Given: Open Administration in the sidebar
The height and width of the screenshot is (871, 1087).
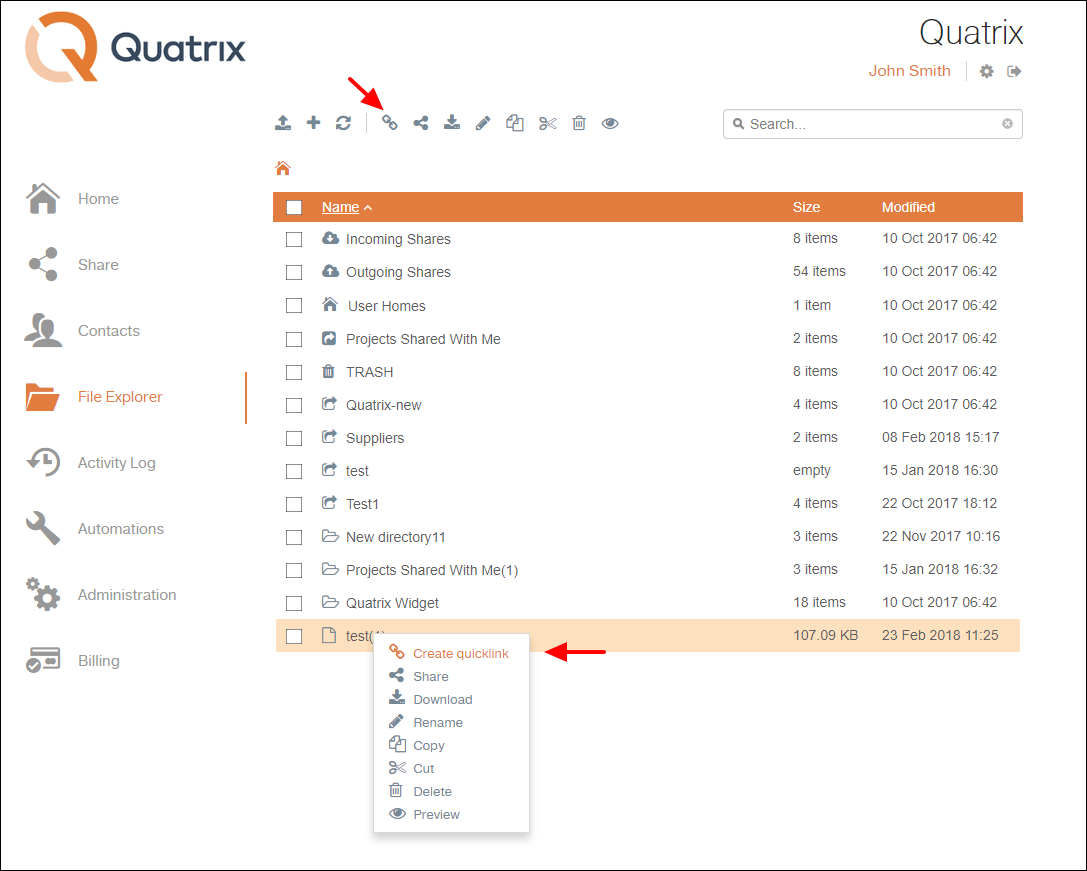Looking at the screenshot, I should 101,595.
